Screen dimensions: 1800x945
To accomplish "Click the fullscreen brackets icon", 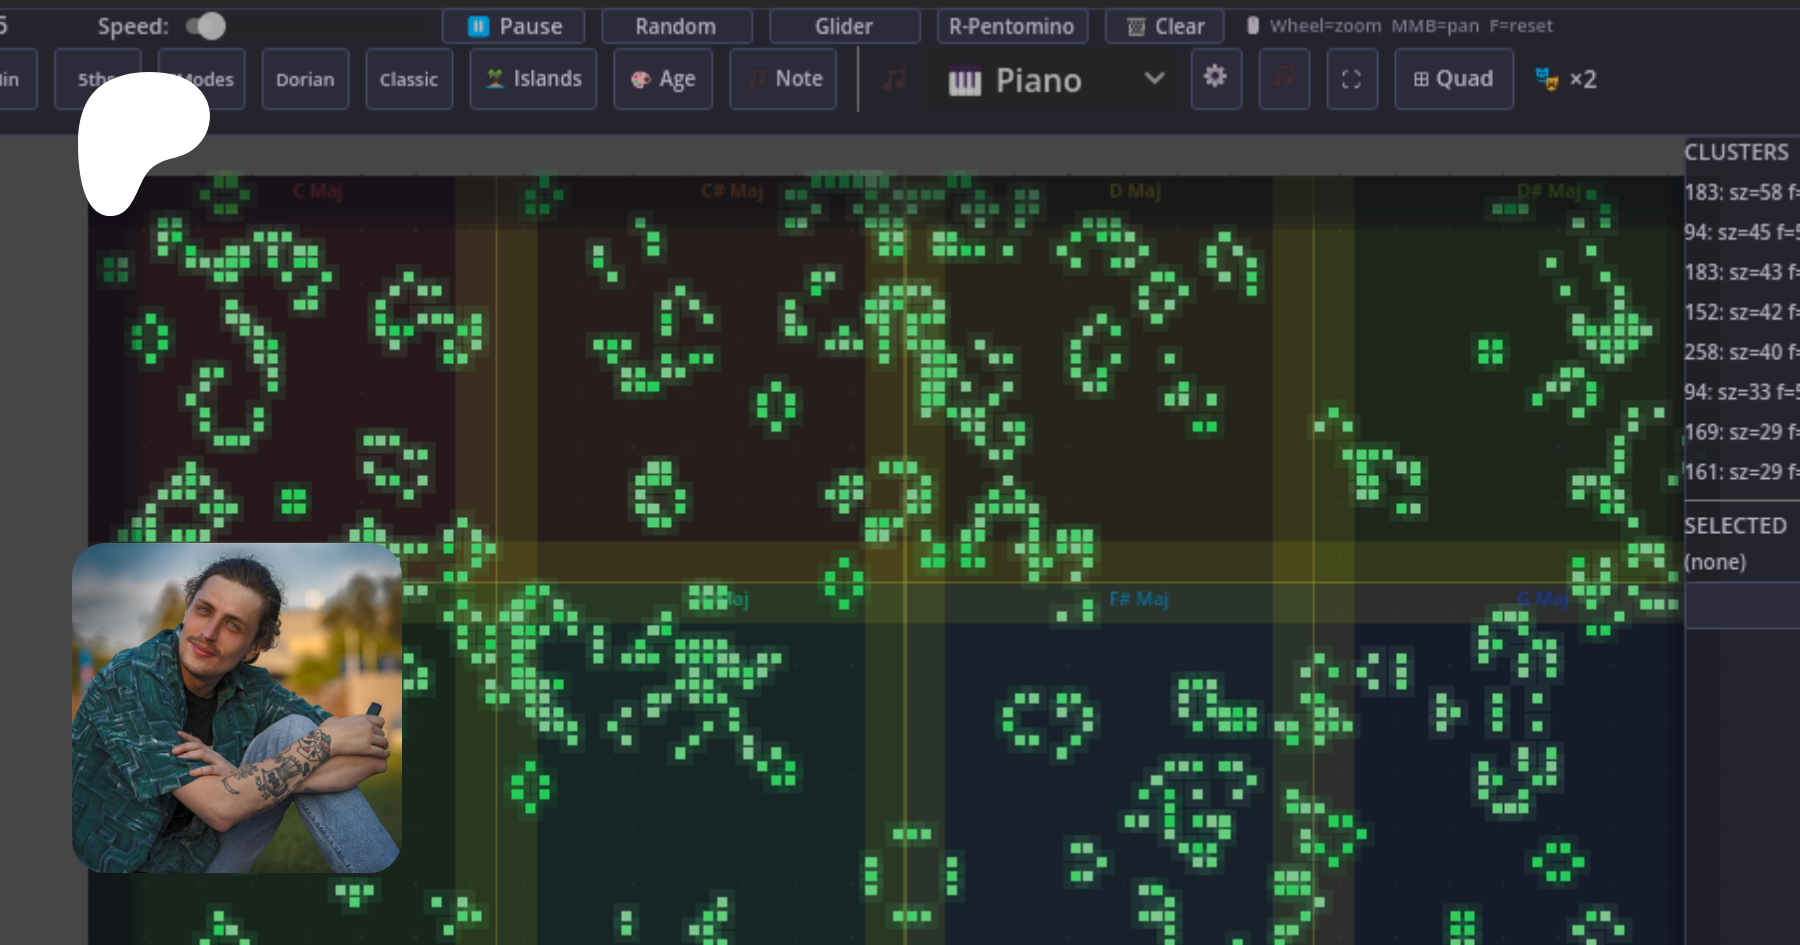I will [1351, 79].
